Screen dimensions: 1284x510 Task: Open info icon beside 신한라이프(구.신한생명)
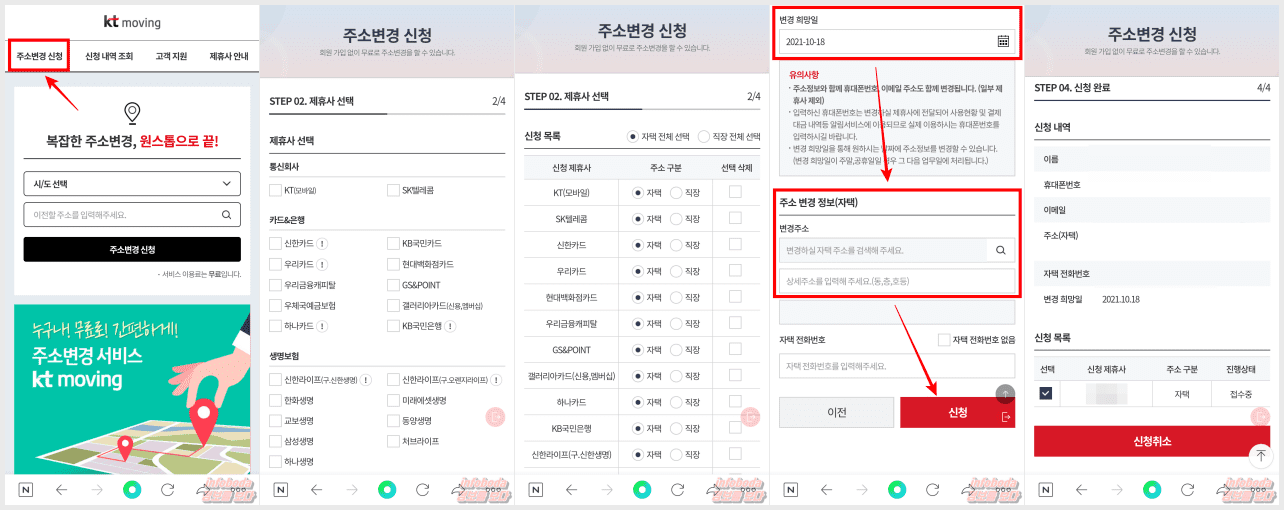point(366,380)
